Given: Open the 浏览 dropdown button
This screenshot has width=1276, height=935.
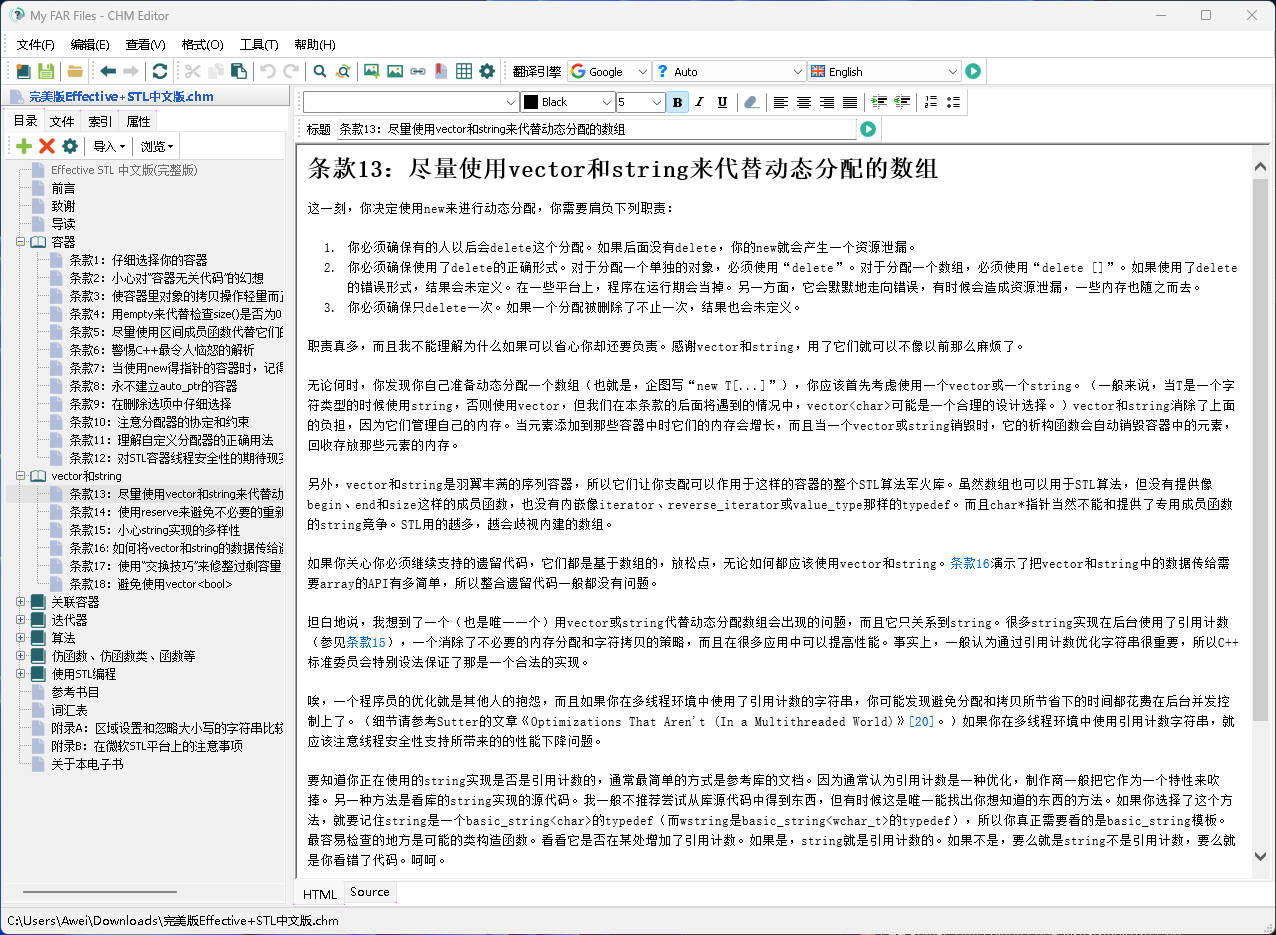Looking at the screenshot, I should coord(158,146).
